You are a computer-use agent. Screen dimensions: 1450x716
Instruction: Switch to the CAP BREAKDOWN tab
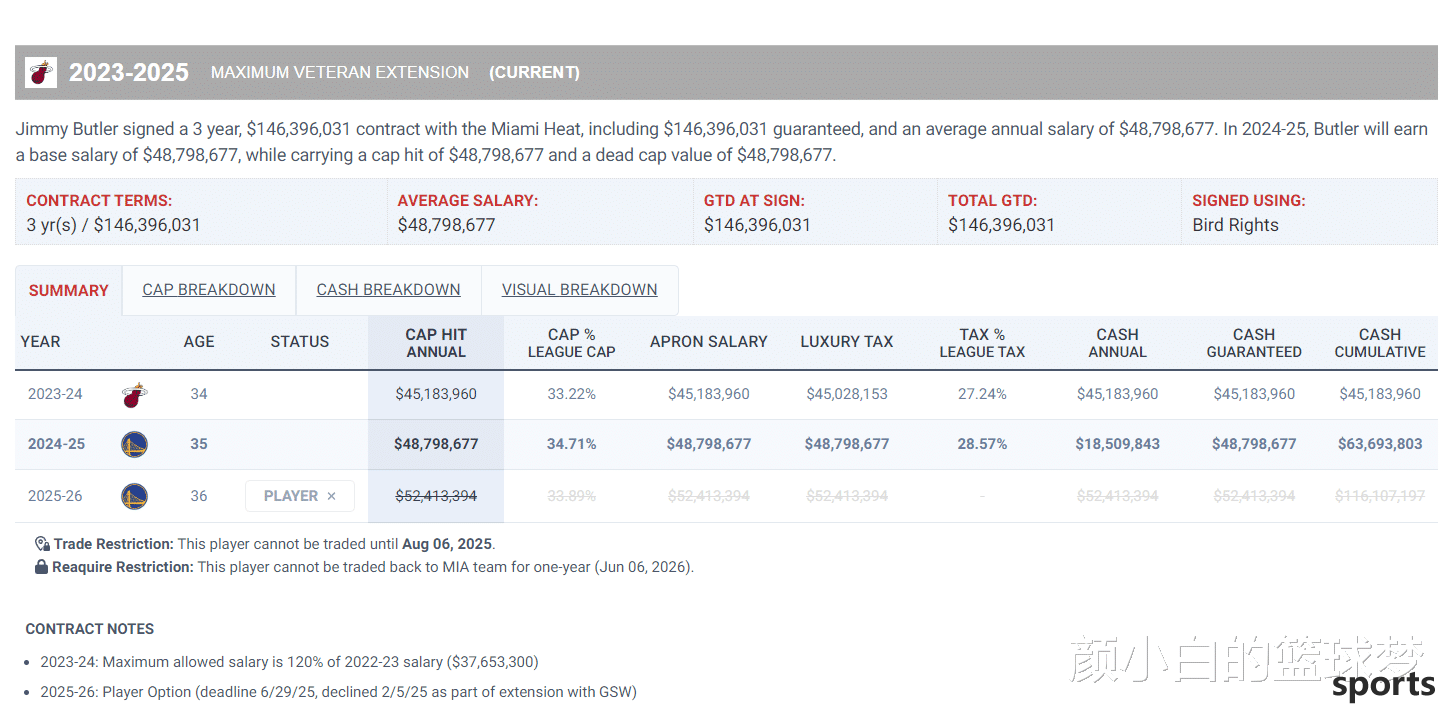[x=209, y=290]
